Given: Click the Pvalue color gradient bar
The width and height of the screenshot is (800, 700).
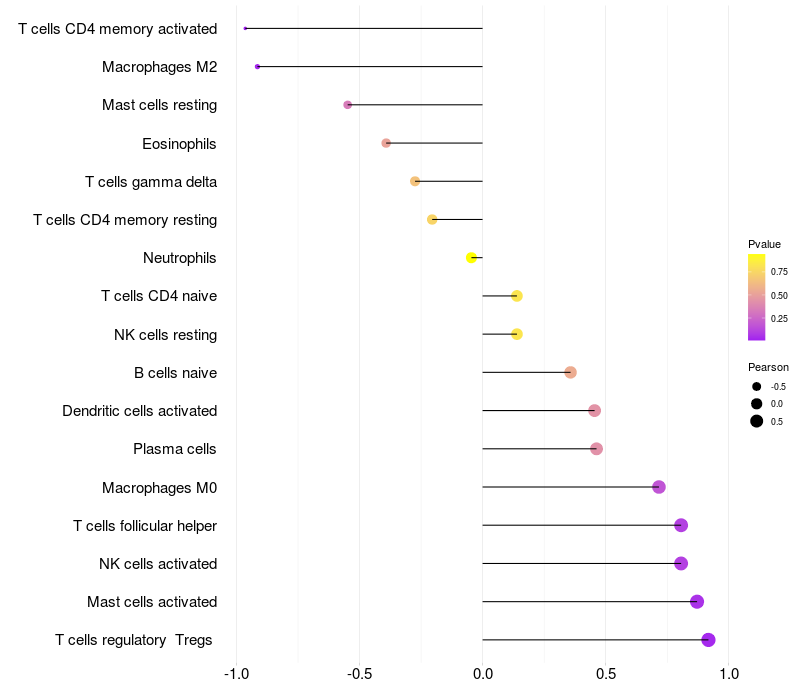Looking at the screenshot, I should (756, 297).
